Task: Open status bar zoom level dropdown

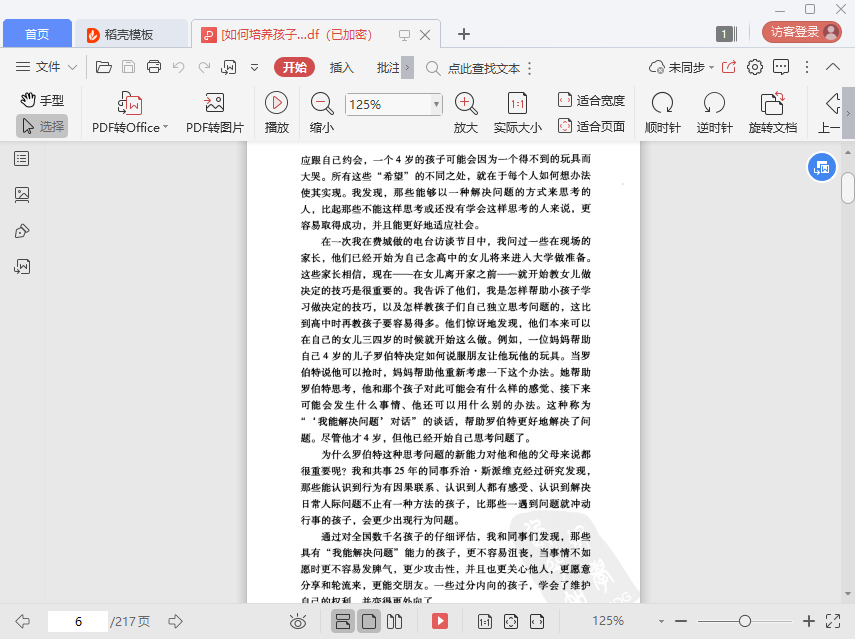Action: coord(661,621)
